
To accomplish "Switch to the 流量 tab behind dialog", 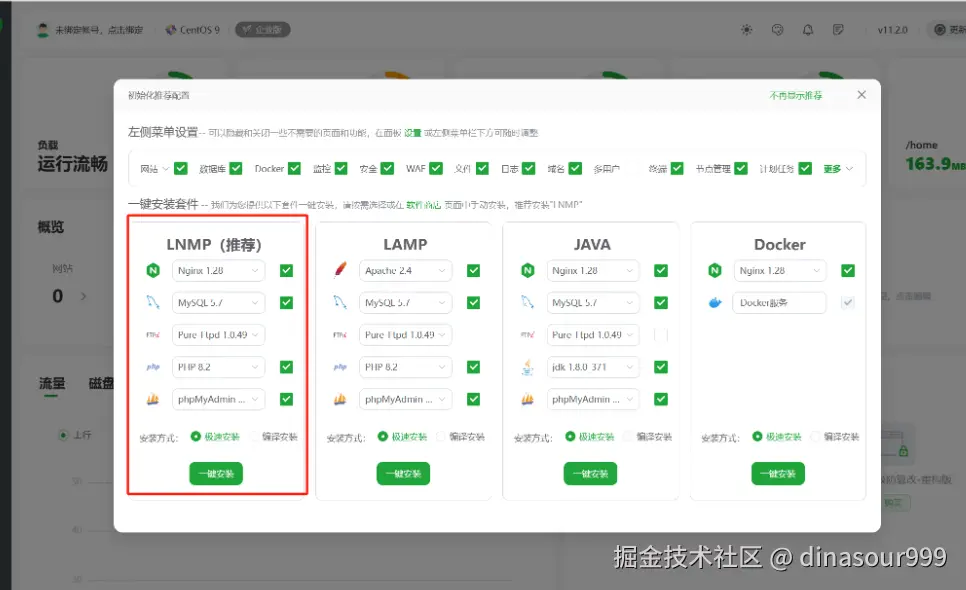I will click(x=52, y=384).
